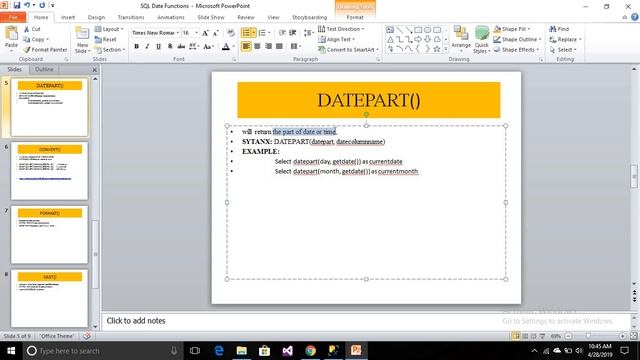Viewport: 640px width, 360px height.
Task: Justify the paragraph text
Action: [x=279, y=47]
